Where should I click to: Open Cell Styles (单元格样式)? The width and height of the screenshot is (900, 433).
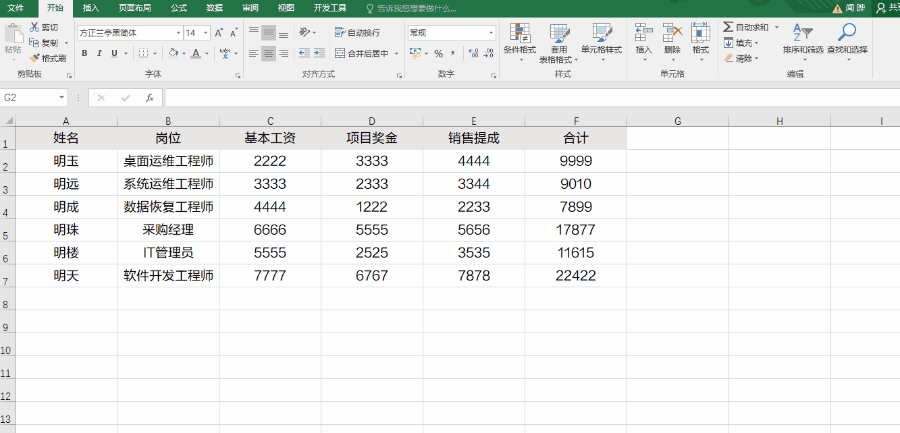point(602,43)
